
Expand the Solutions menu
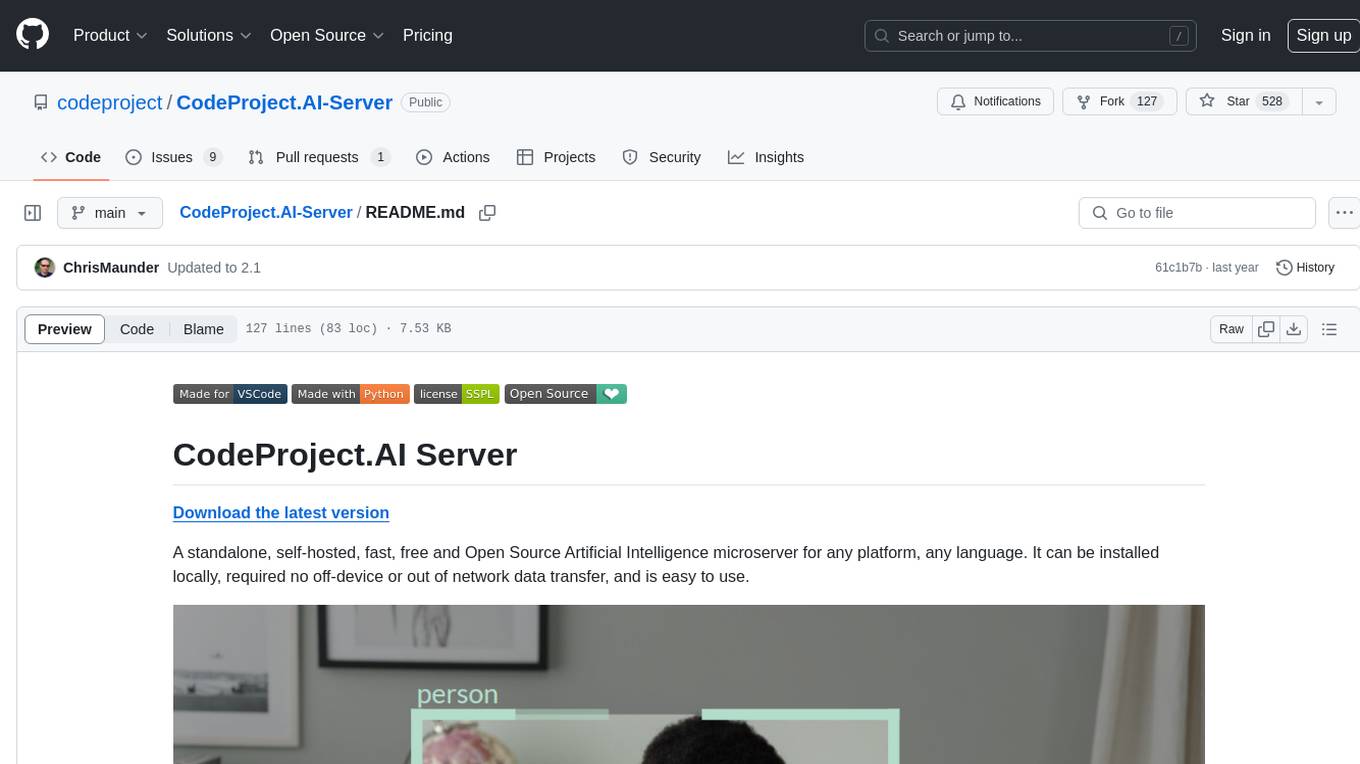click(208, 35)
